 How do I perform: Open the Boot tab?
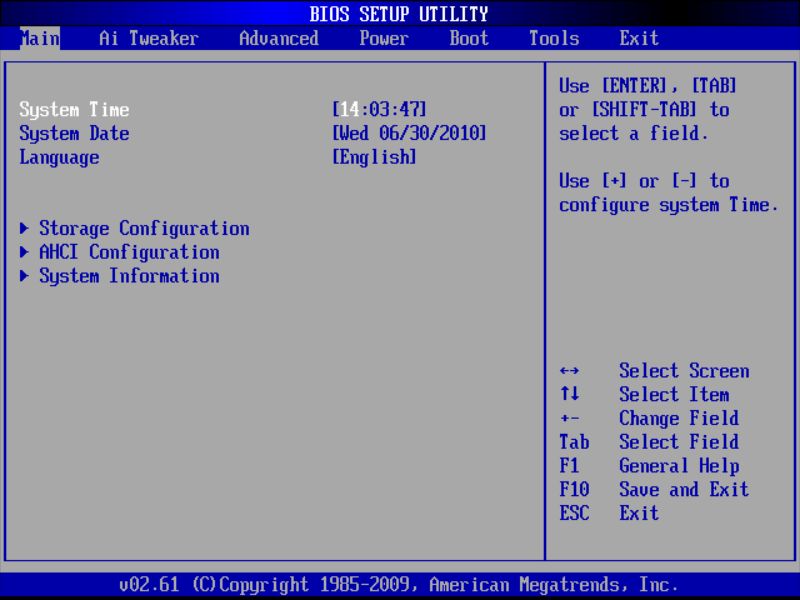(x=469, y=38)
